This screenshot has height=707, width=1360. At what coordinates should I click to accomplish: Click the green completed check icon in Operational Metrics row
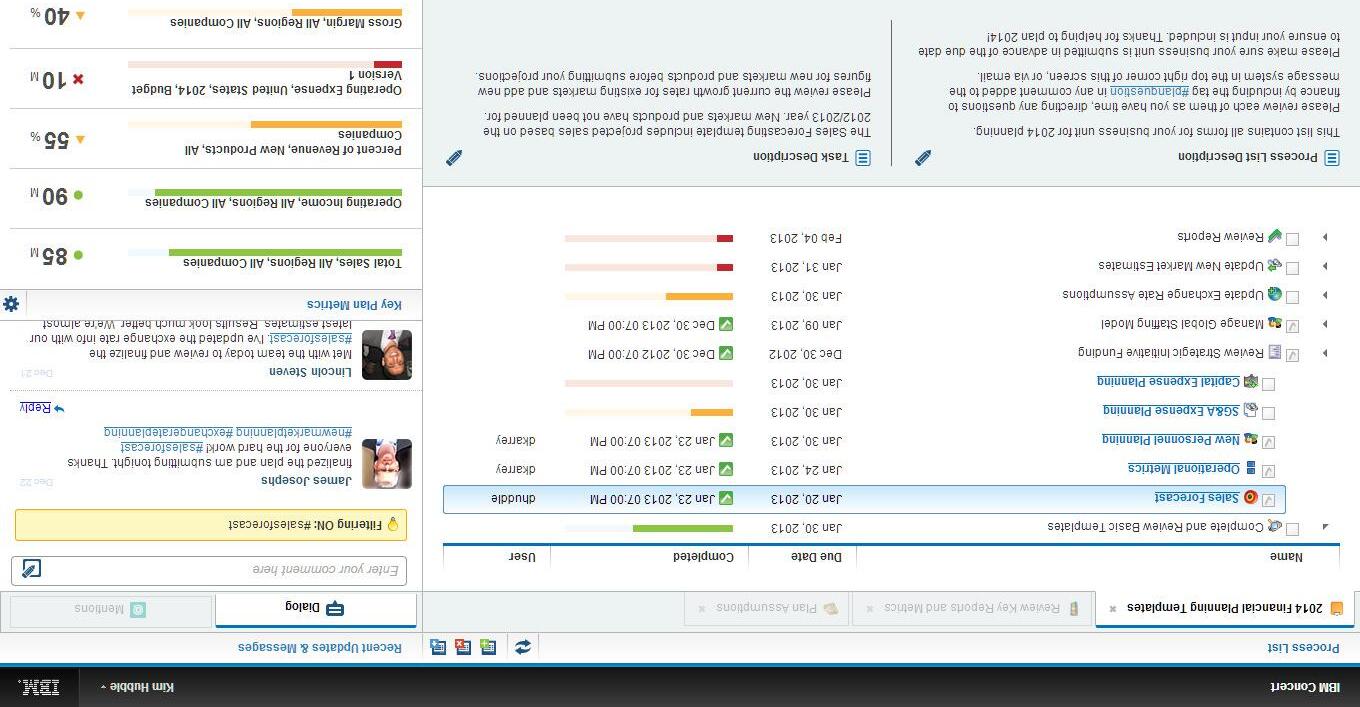click(x=726, y=469)
